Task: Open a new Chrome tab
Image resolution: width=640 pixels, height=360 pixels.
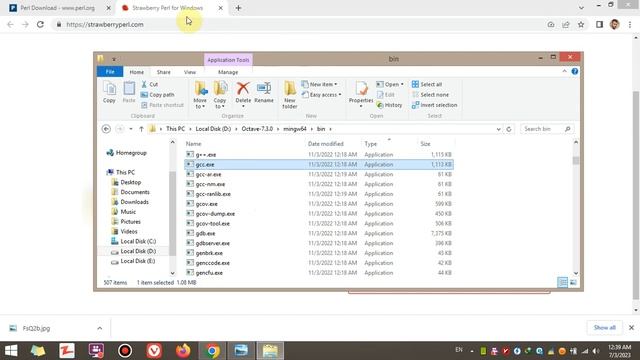Action: (238, 8)
